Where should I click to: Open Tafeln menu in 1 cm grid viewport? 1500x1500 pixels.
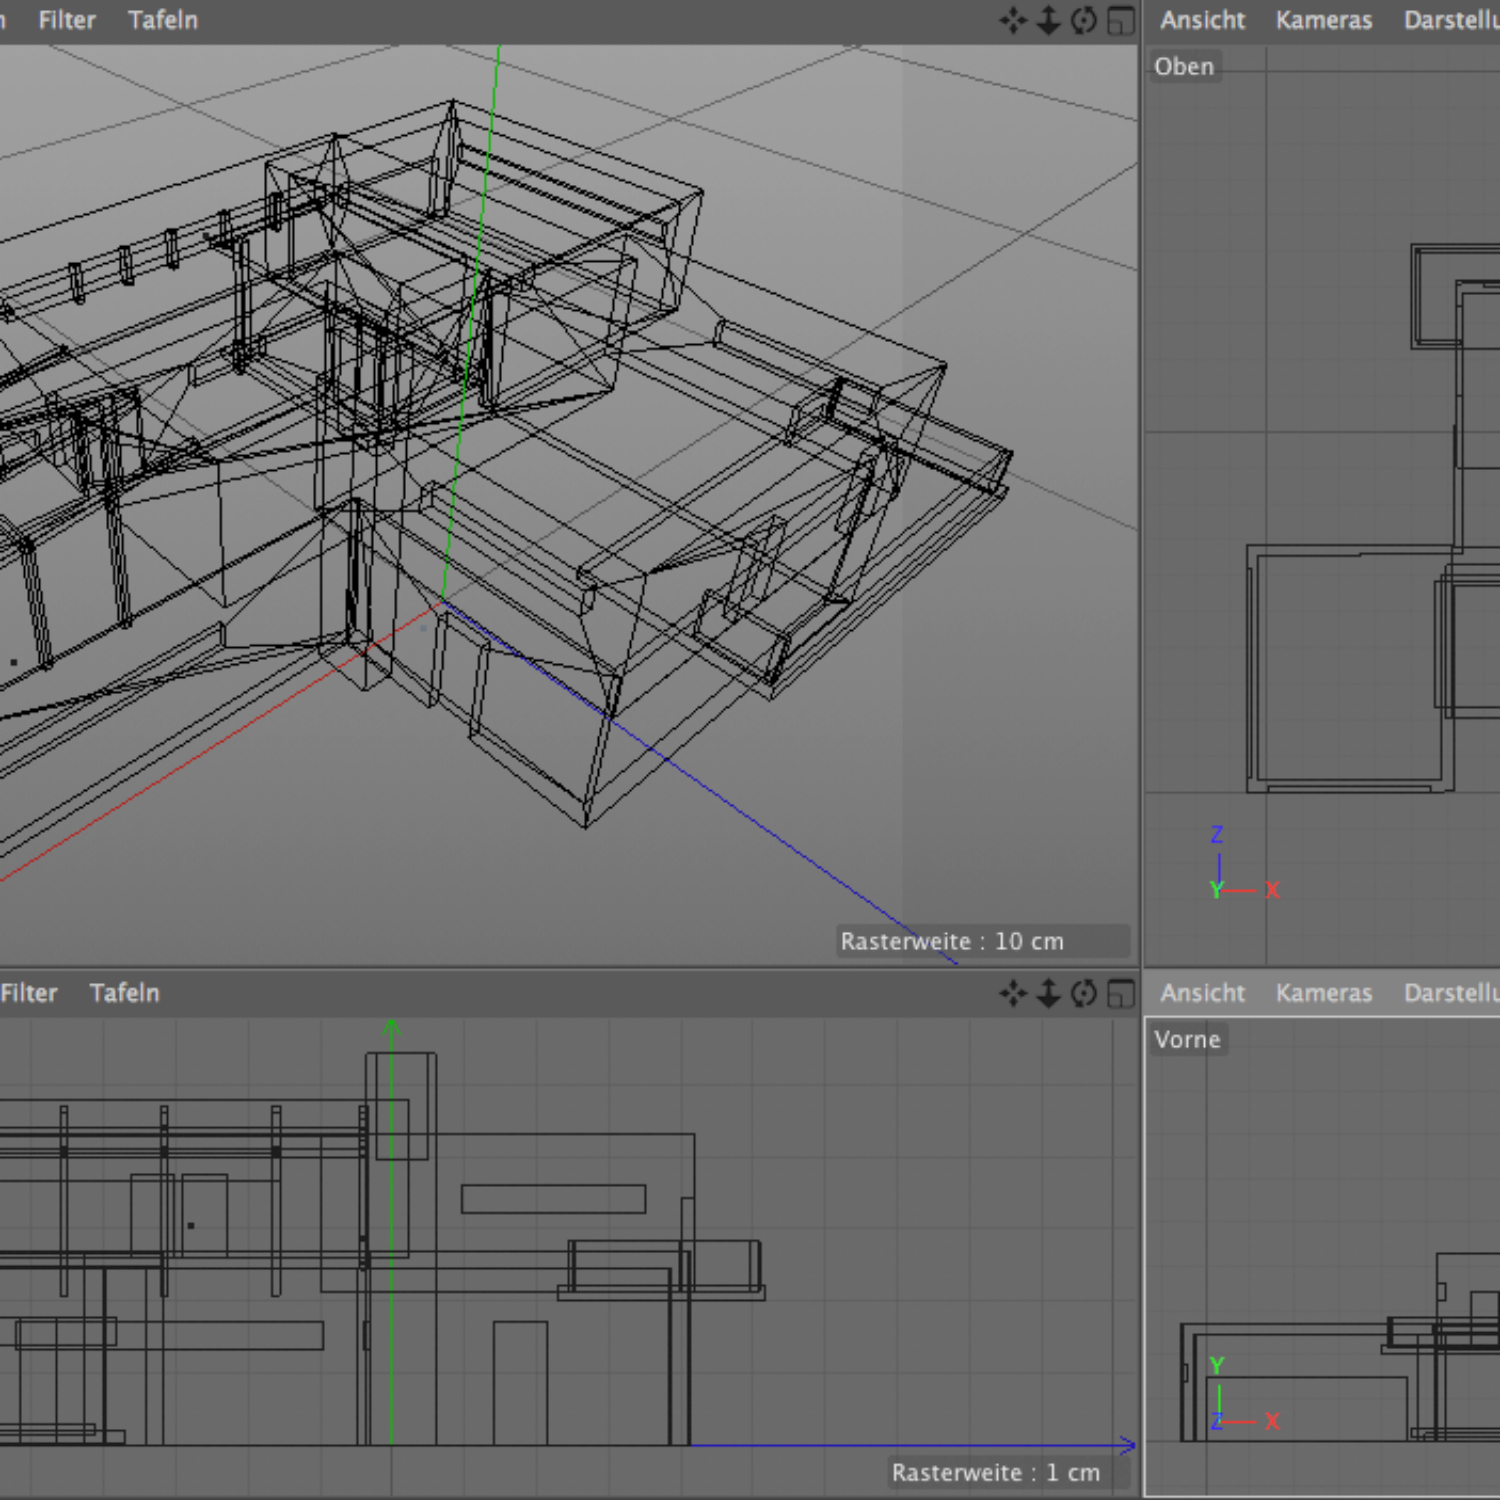coord(125,993)
